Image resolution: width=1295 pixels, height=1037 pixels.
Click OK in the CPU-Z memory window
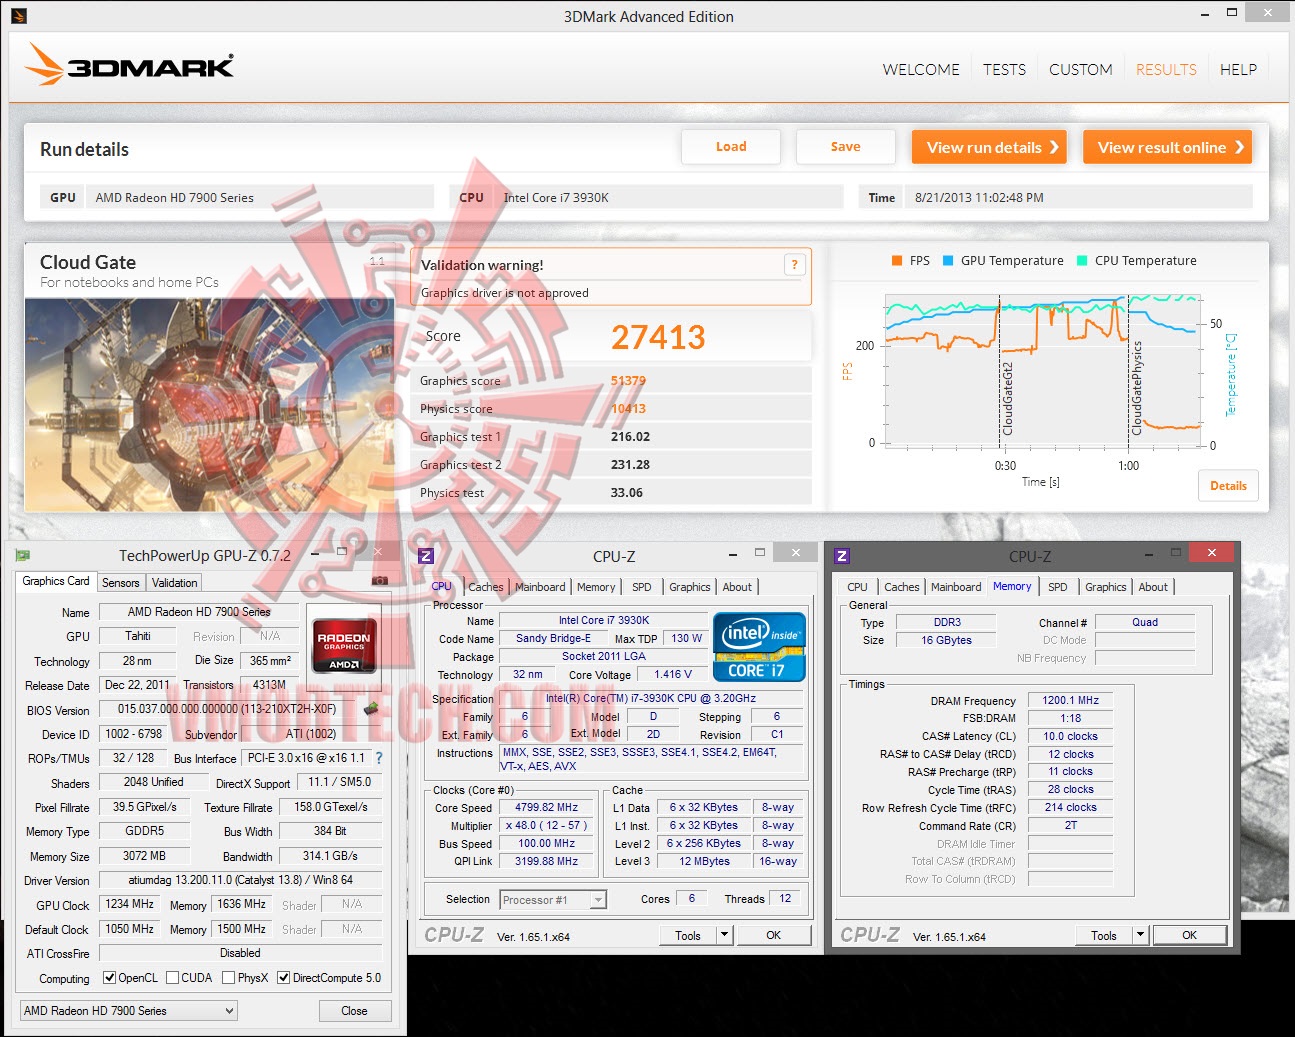coord(1189,935)
